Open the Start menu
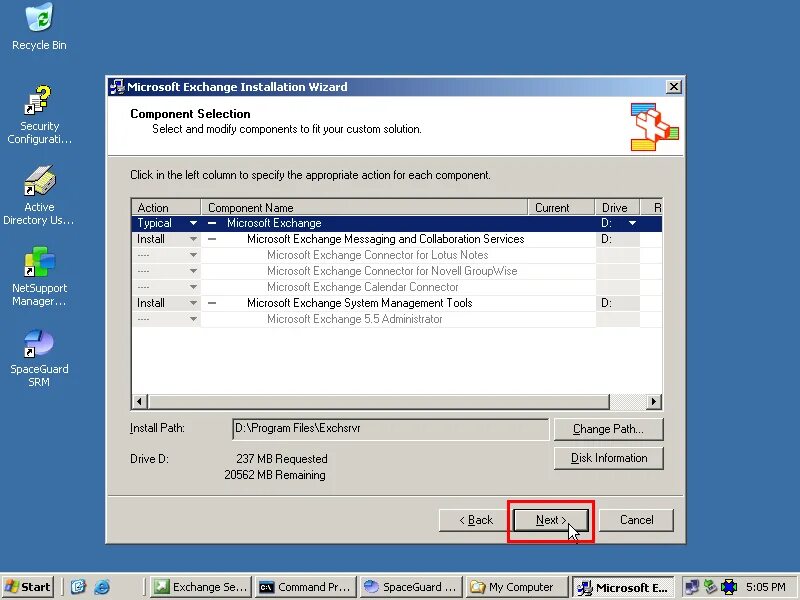The height and width of the screenshot is (600, 800). (x=29, y=587)
